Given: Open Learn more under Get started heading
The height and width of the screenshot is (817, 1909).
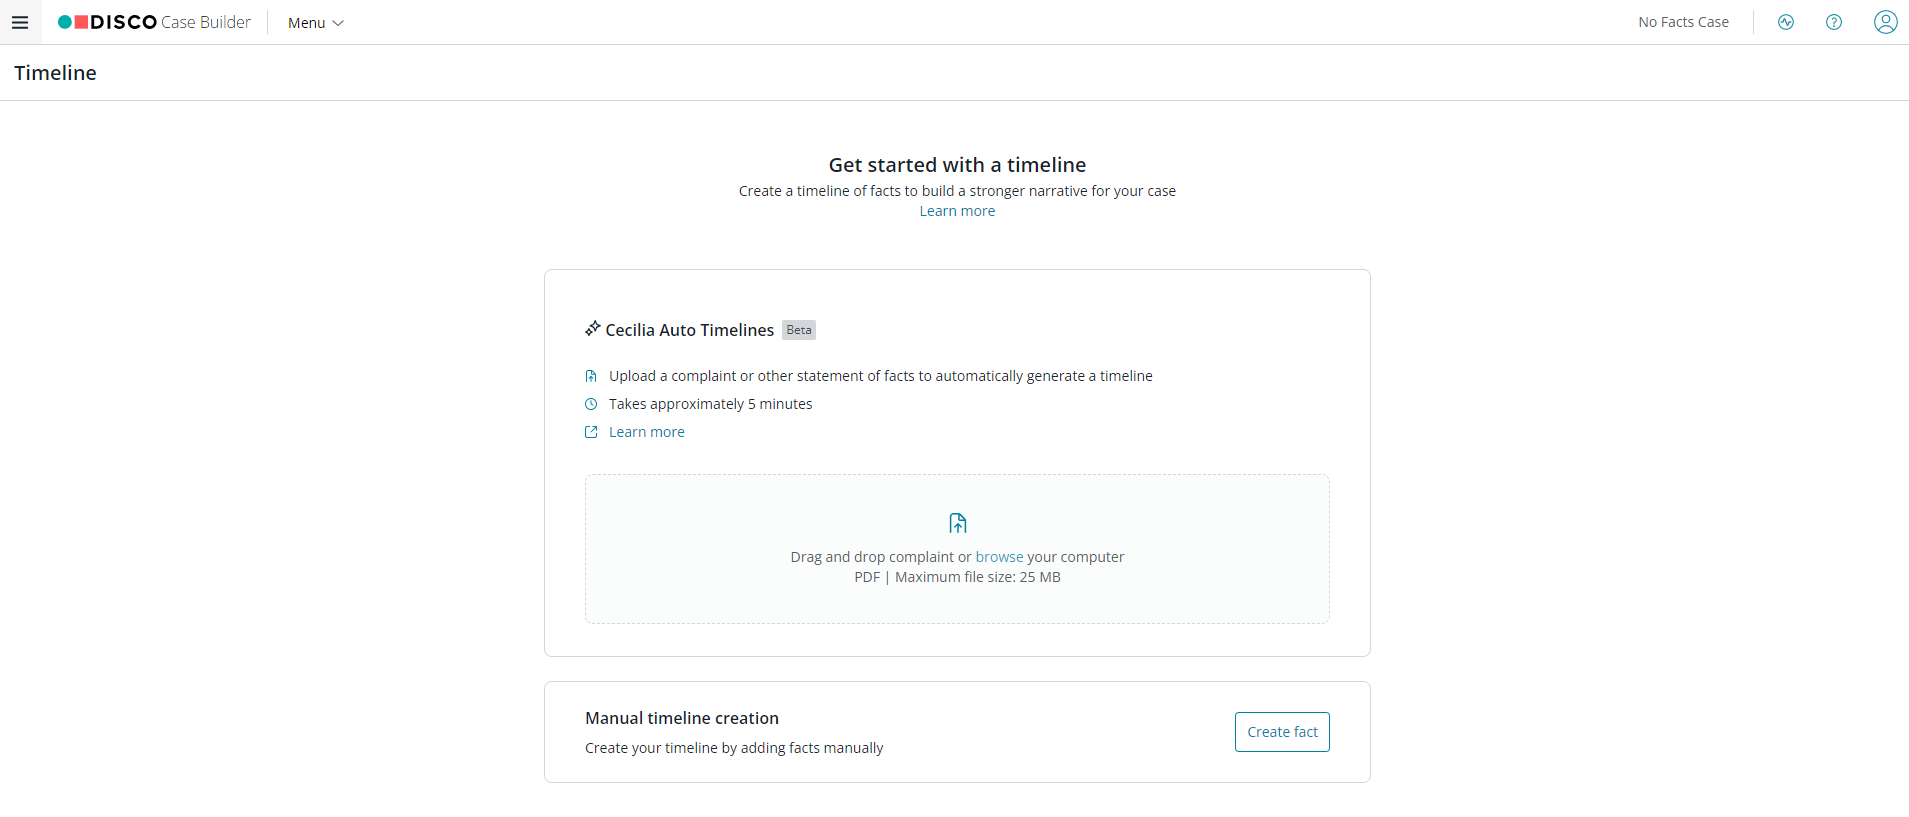Looking at the screenshot, I should pyautogui.click(x=957, y=211).
